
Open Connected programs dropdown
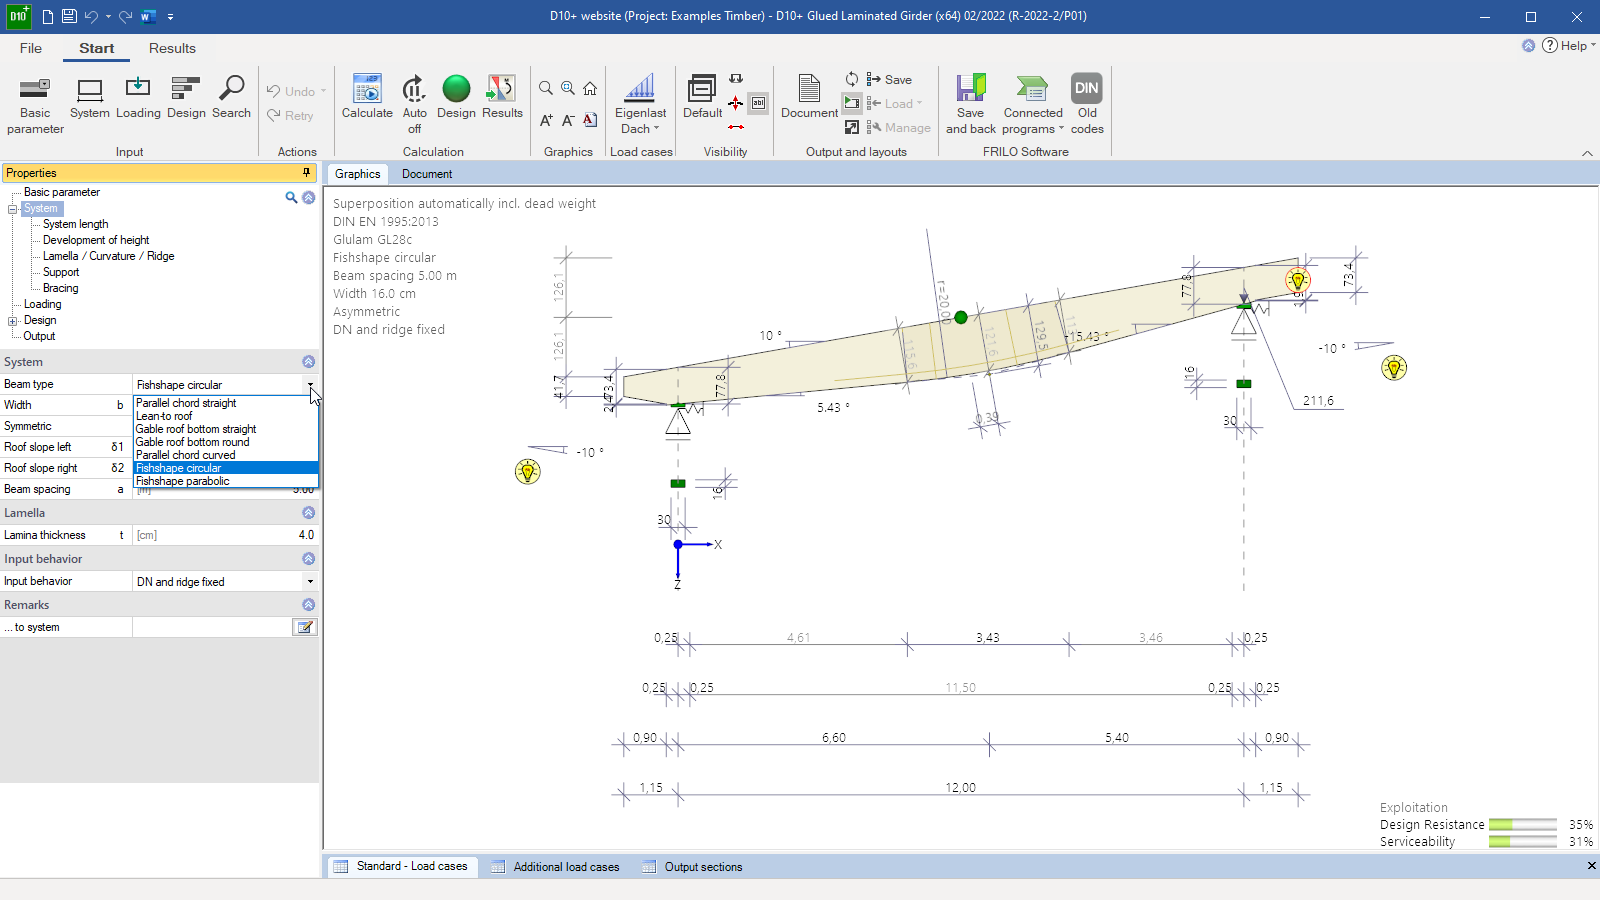[1033, 105]
